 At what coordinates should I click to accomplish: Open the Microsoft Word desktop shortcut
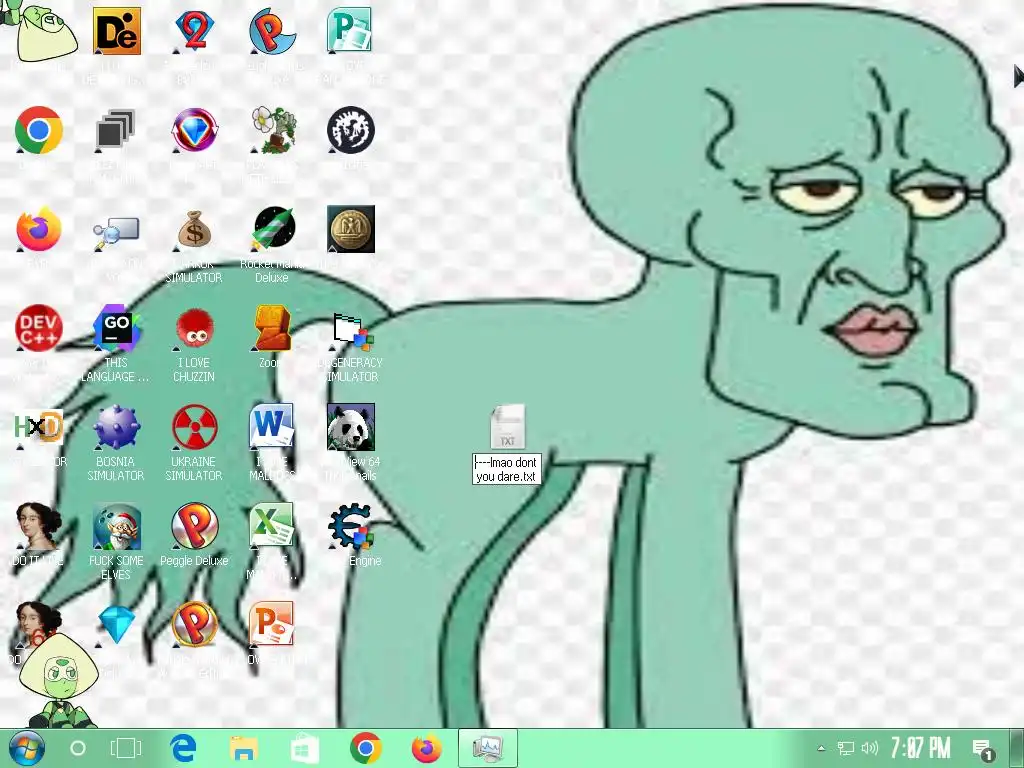pos(272,427)
